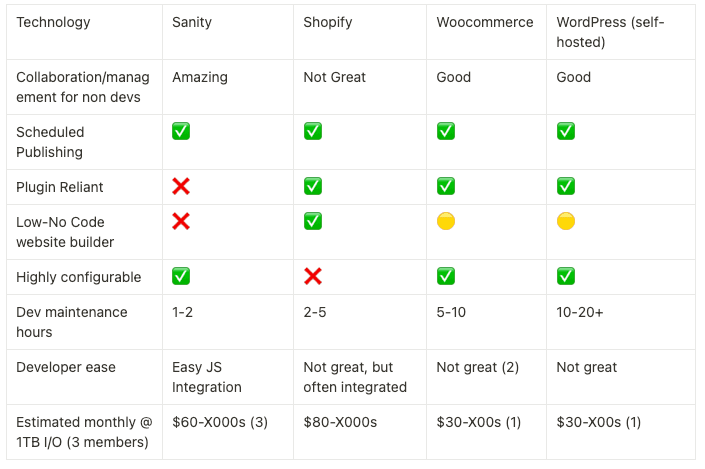Click the red X for Sanity Plugin Reliant
The width and height of the screenshot is (705, 469).
pyautogui.click(x=181, y=186)
